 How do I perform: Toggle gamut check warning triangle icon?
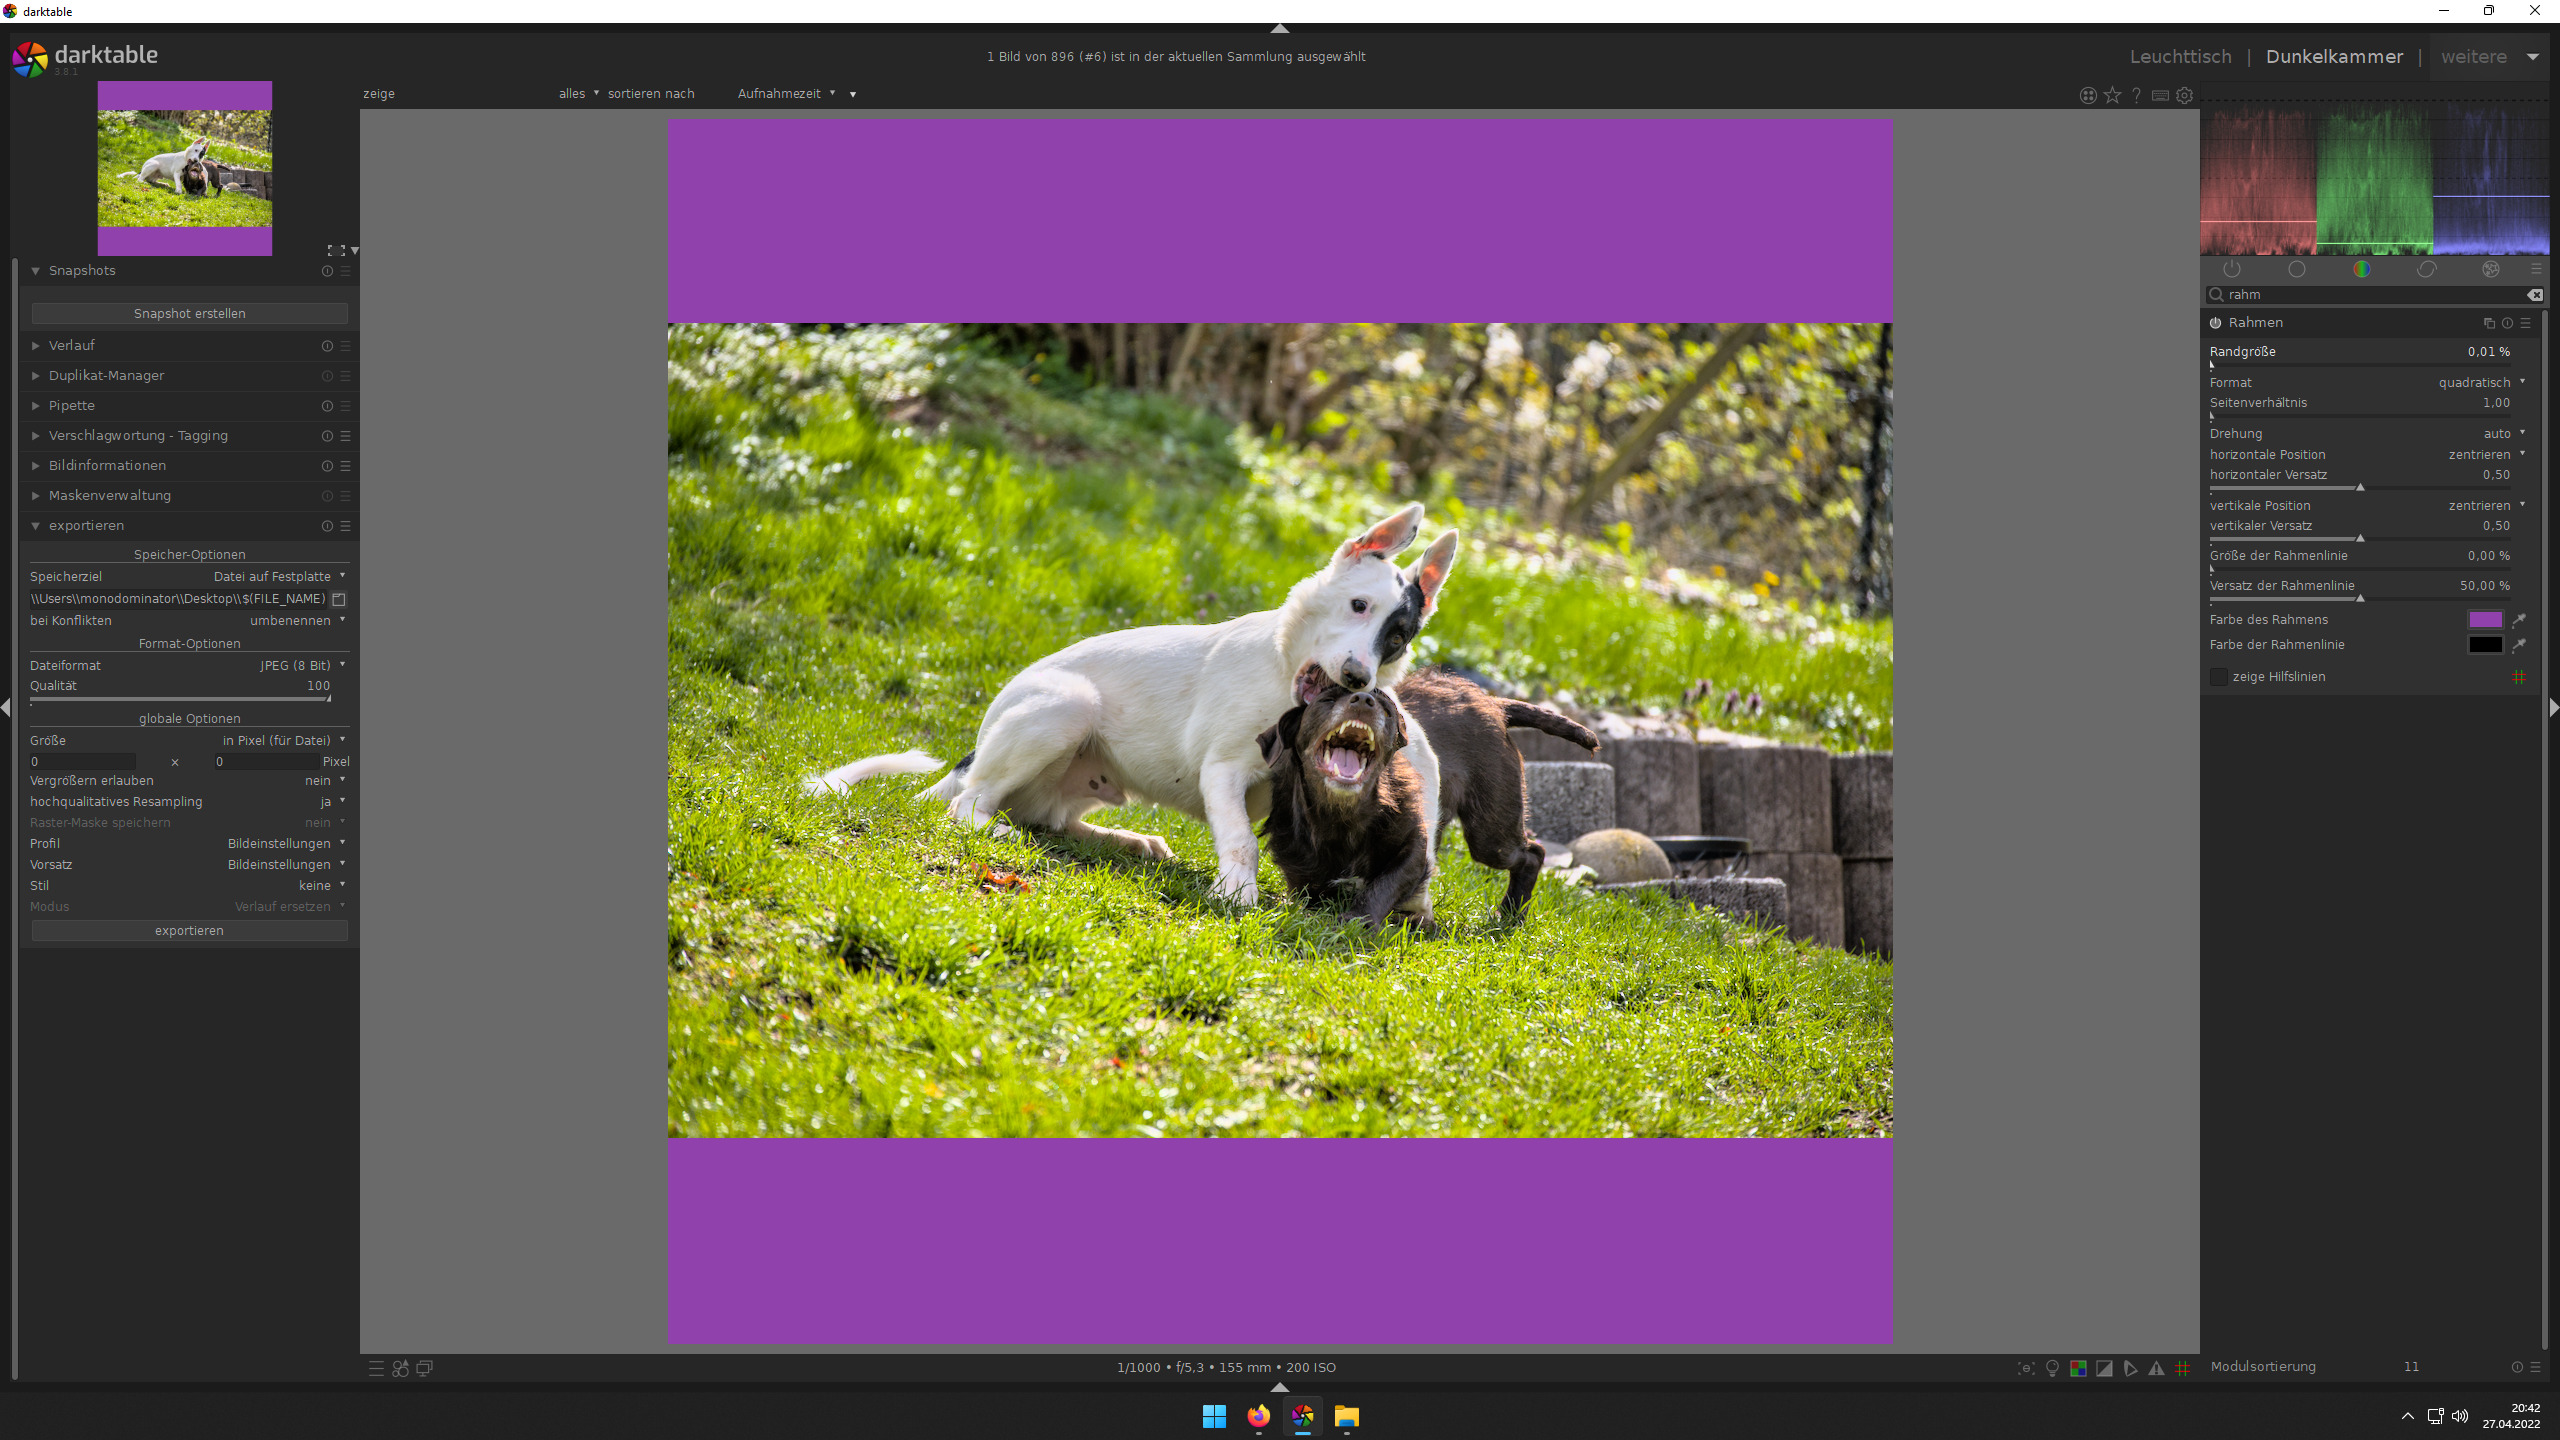point(2156,1368)
